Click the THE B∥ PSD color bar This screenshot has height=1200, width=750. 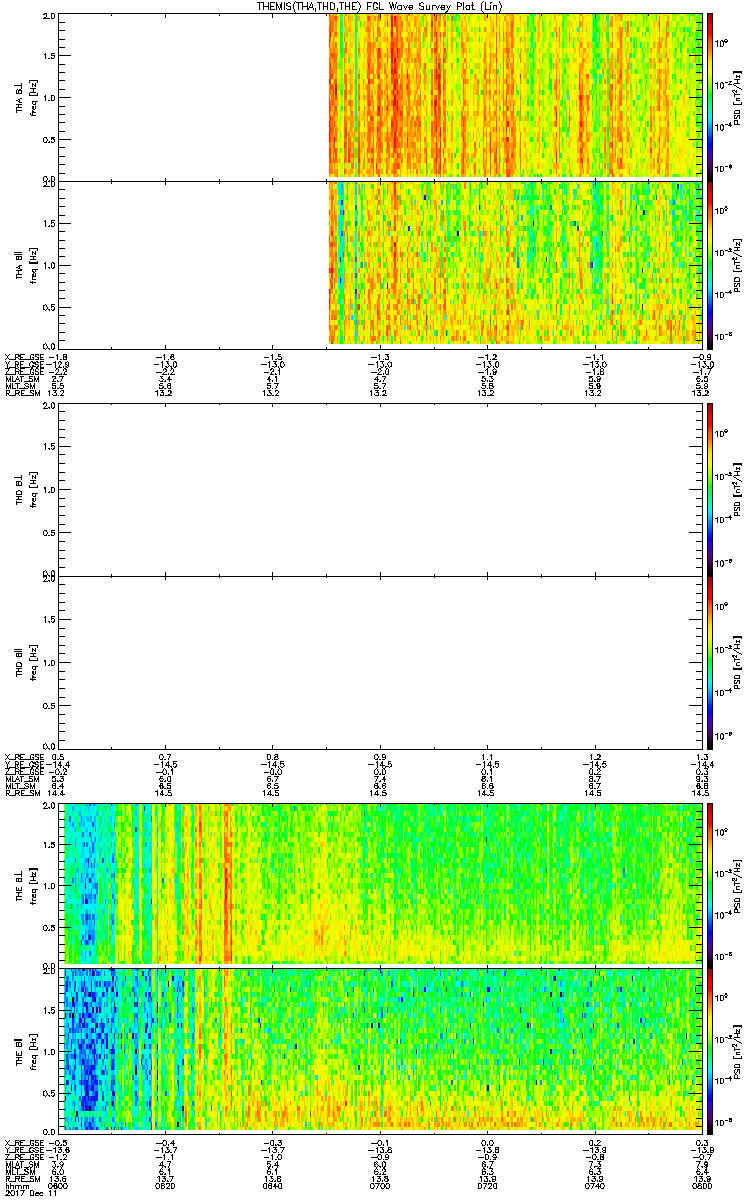click(x=711, y=1048)
